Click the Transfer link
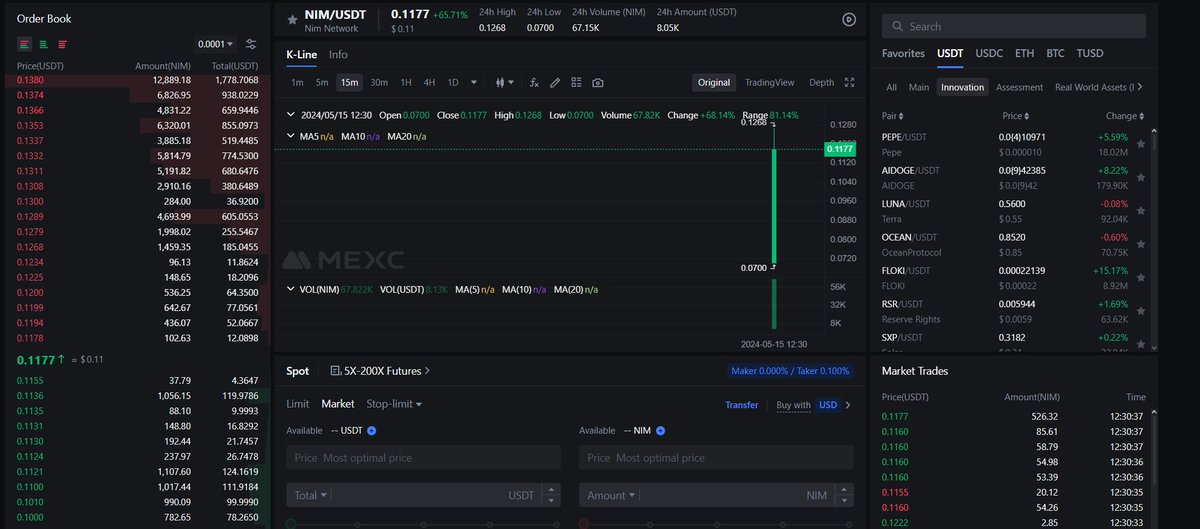 742,405
